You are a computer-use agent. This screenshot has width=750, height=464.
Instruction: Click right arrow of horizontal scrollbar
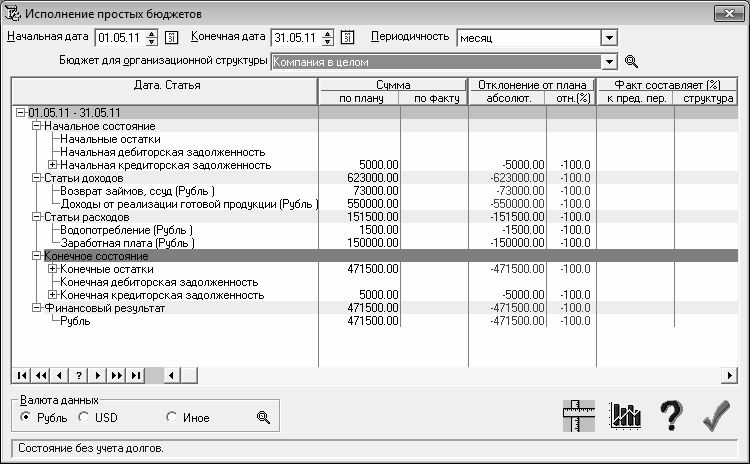730,375
